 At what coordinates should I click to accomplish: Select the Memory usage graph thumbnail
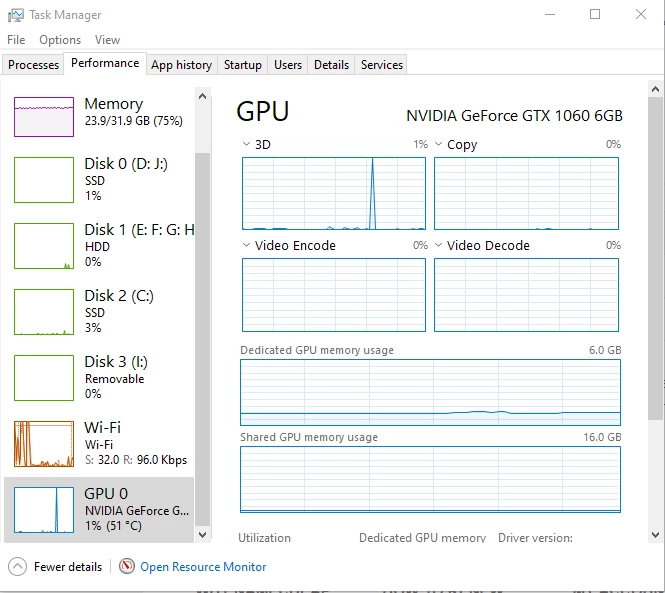click(44, 117)
